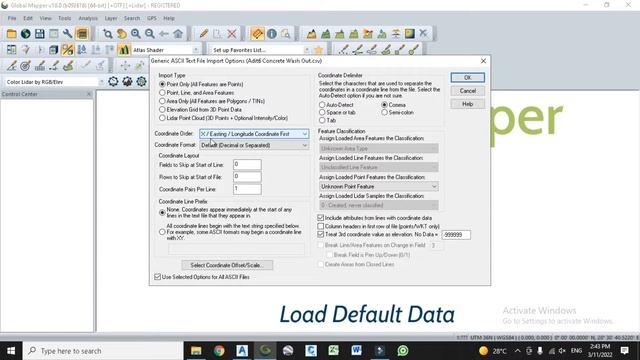The height and width of the screenshot is (360, 640).
Task: Click the third Lidar gear icon
Action: pyautogui.click(x=141, y=82)
